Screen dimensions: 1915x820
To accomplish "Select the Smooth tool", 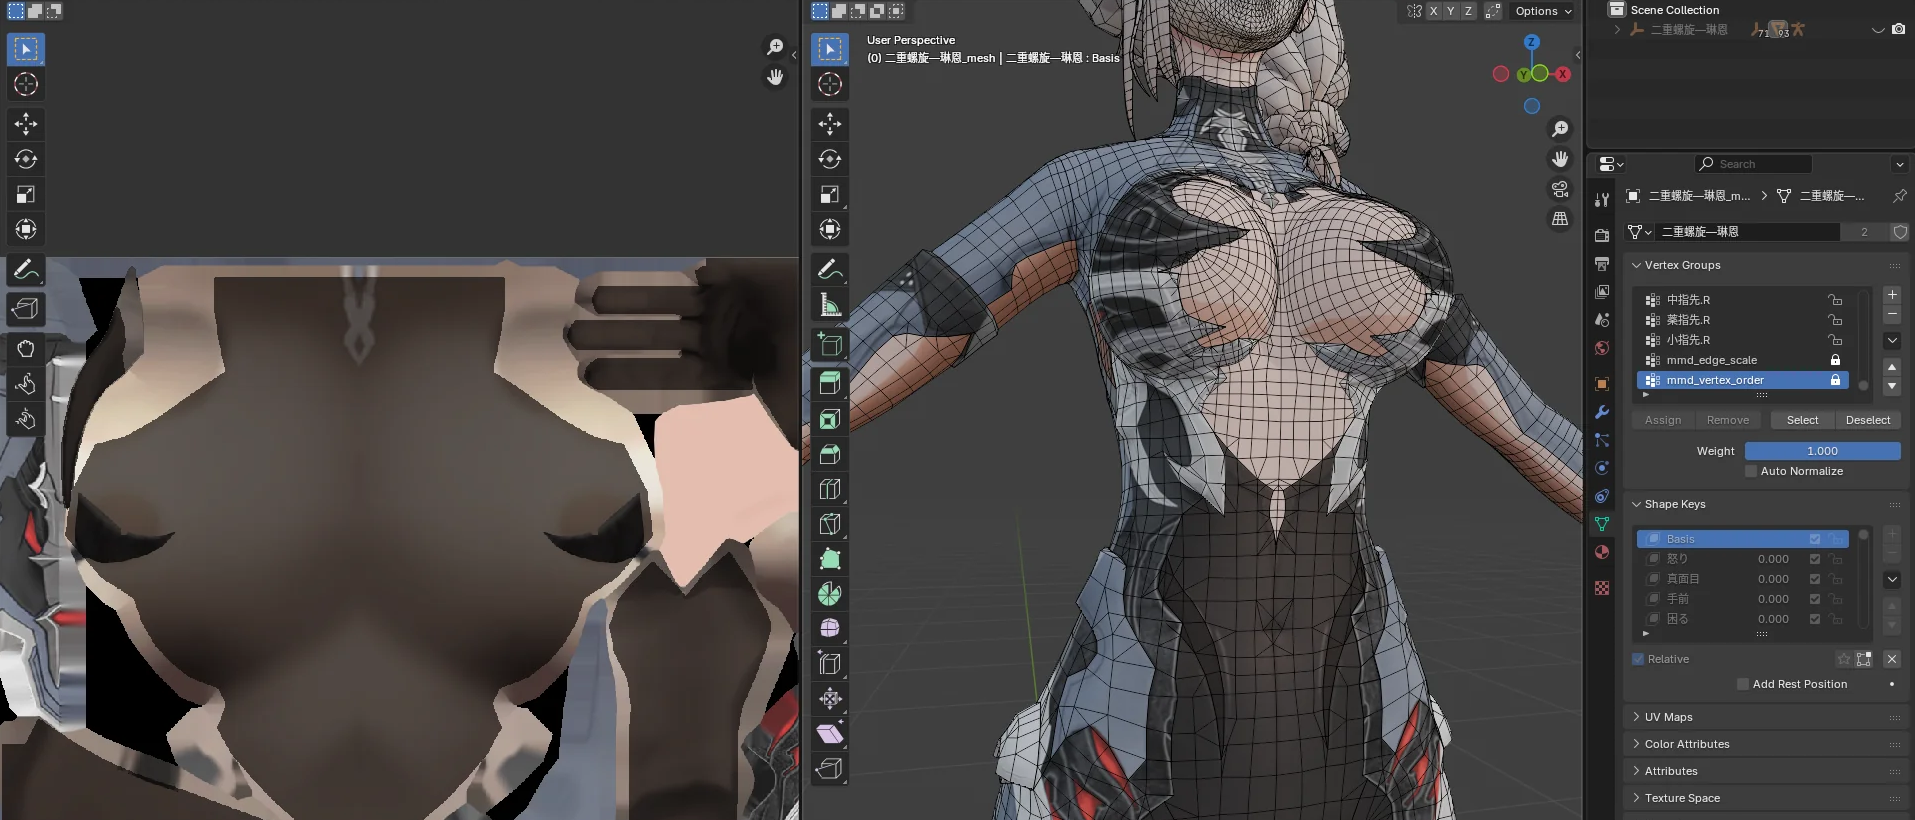I will 829,628.
